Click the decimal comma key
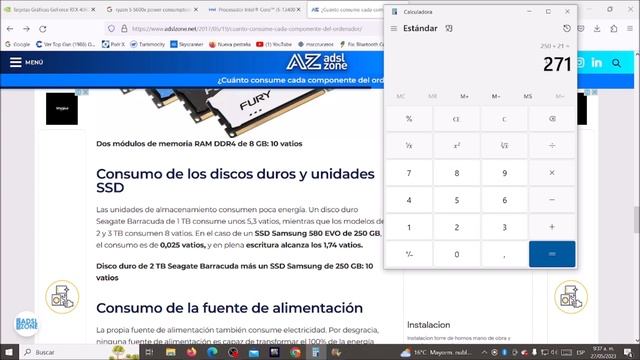Screen dimensions: 640x360 [504, 254]
